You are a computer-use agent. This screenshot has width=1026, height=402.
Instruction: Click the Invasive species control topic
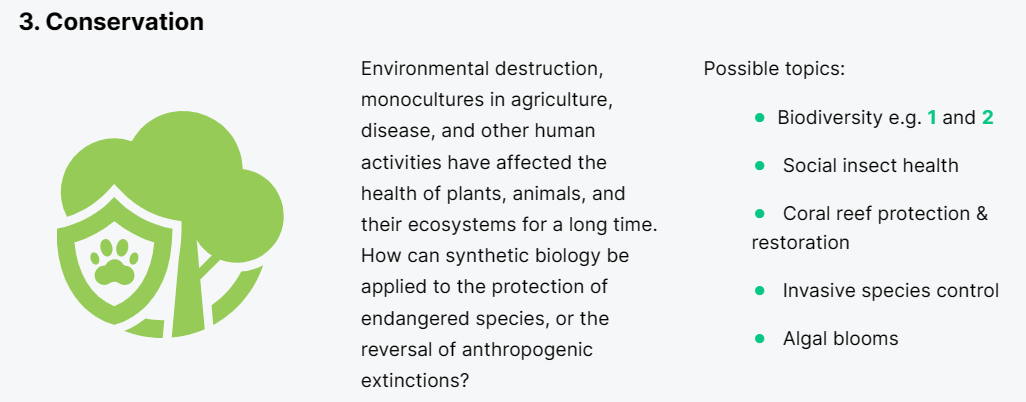[x=891, y=290]
